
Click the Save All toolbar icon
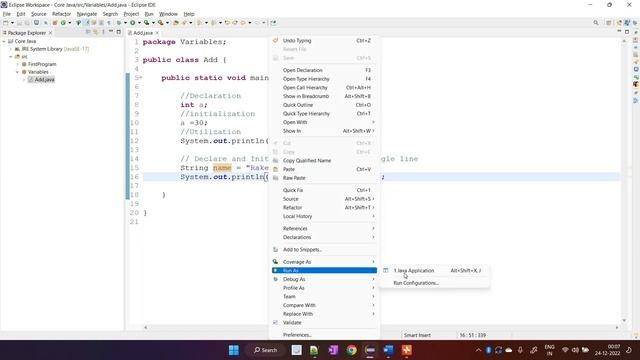[27, 23]
